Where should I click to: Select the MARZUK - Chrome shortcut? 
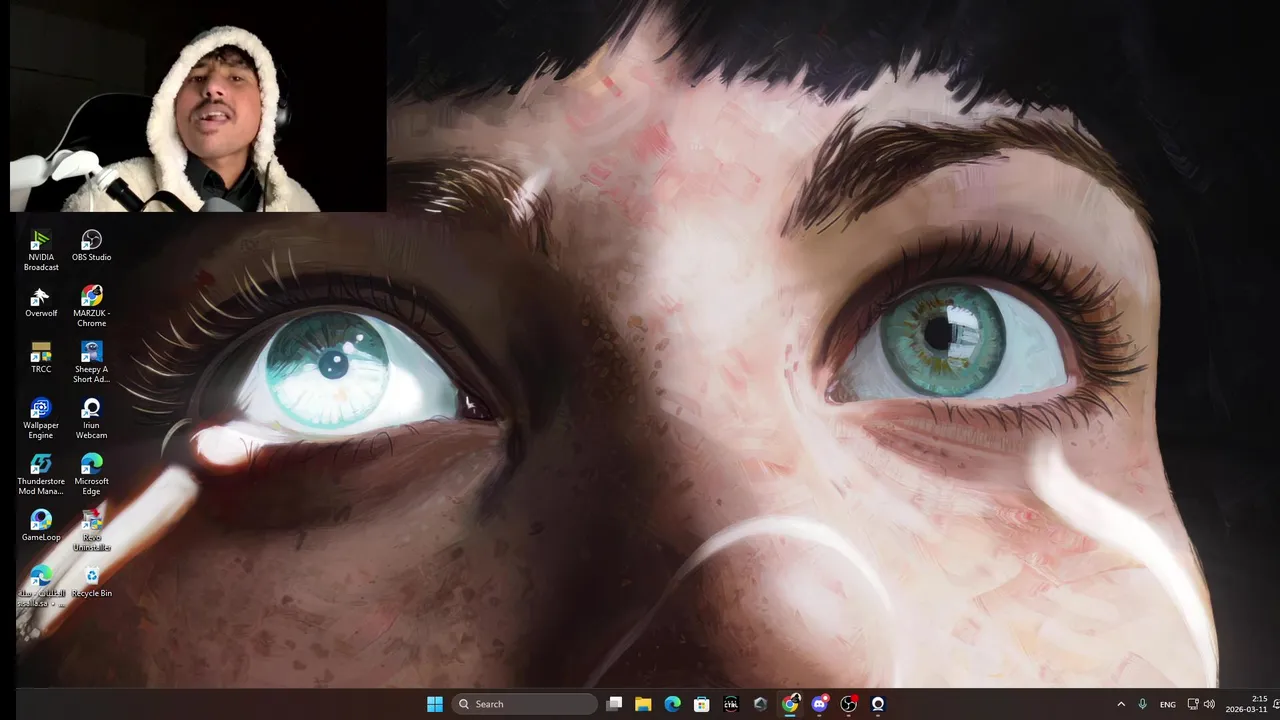point(91,306)
